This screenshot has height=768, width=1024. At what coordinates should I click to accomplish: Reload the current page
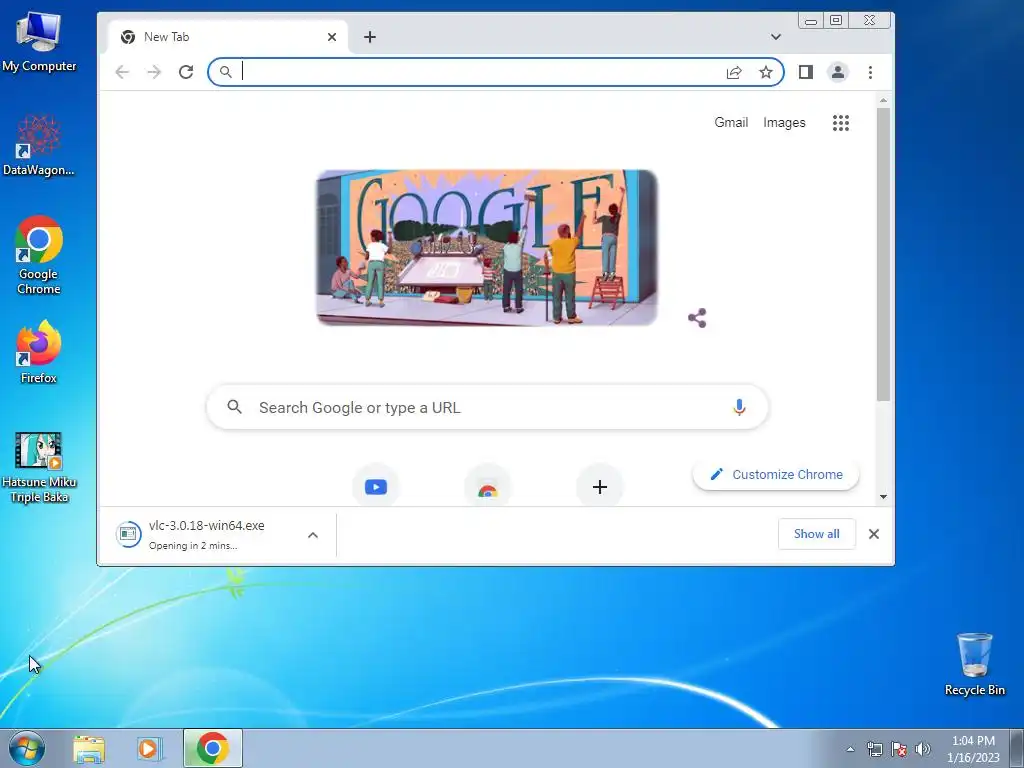pos(186,72)
